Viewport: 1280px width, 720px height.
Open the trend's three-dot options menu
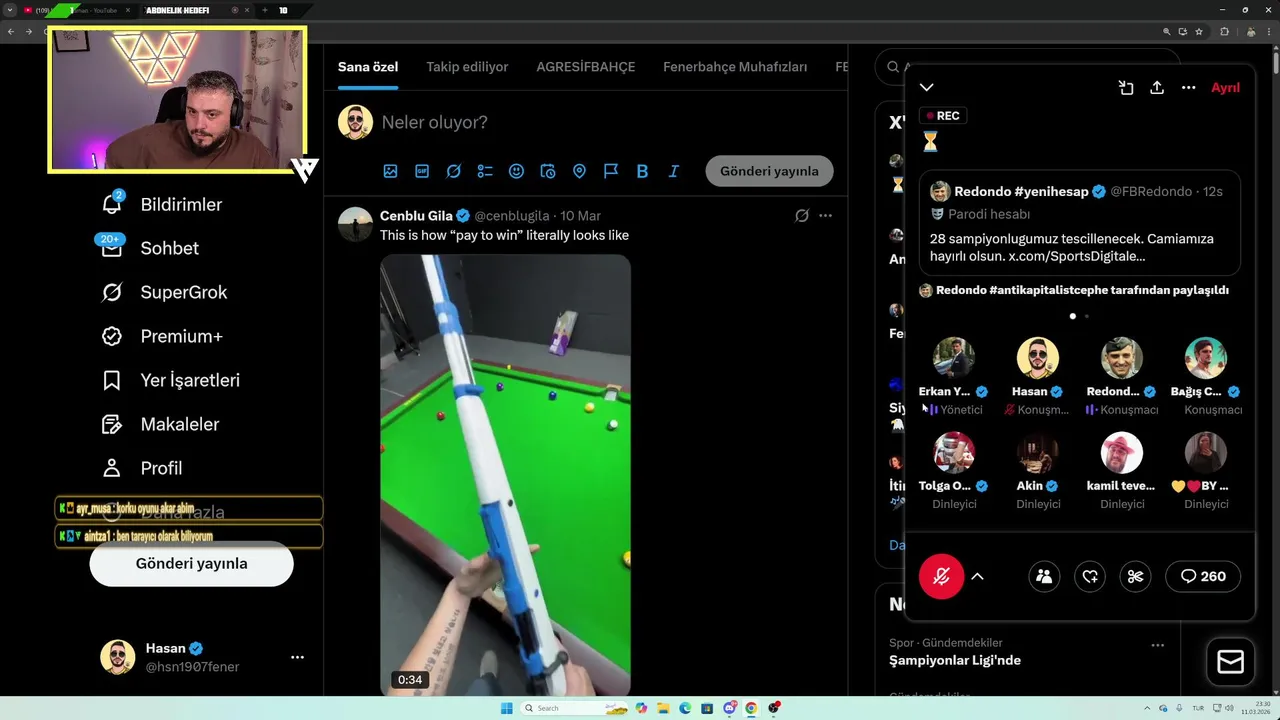tap(1157, 645)
